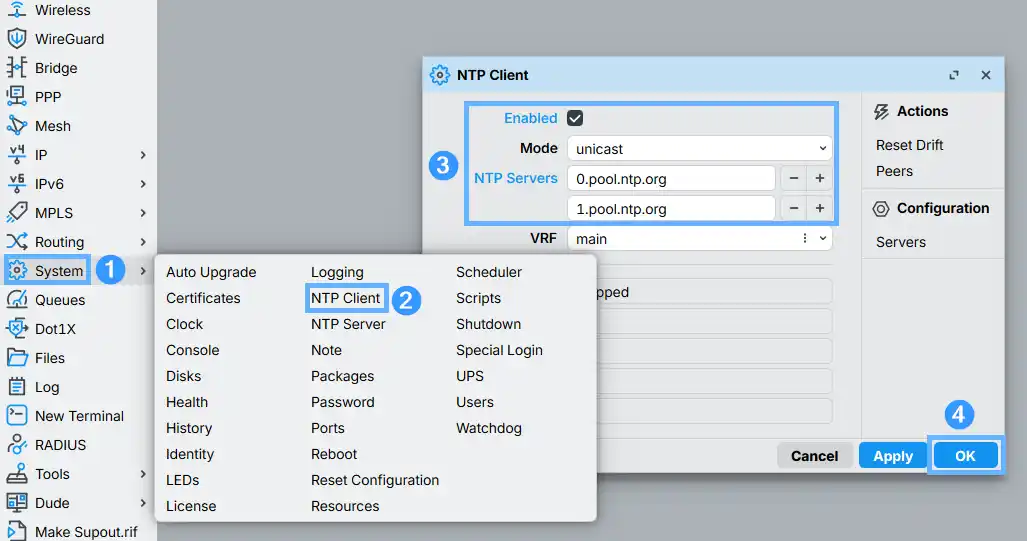Viewport: 1027px width, 541px height.
Task: Click the VRF three-dot options button
Action: (804, 238)
